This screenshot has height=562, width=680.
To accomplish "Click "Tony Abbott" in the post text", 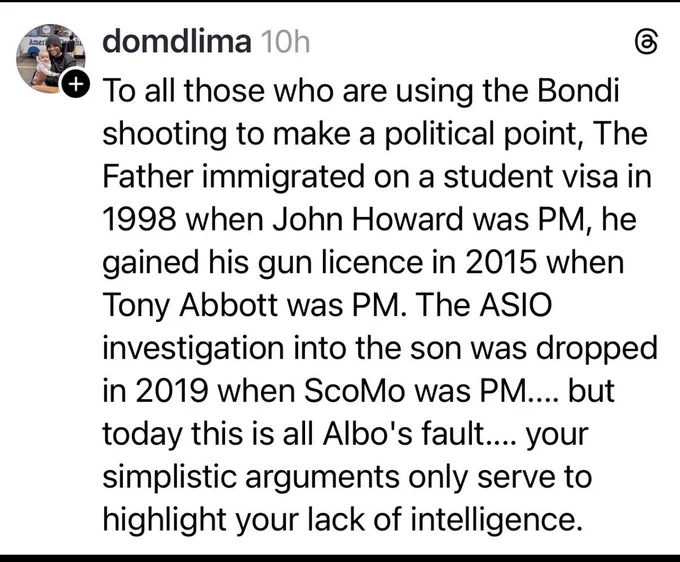I will (190, 305).
